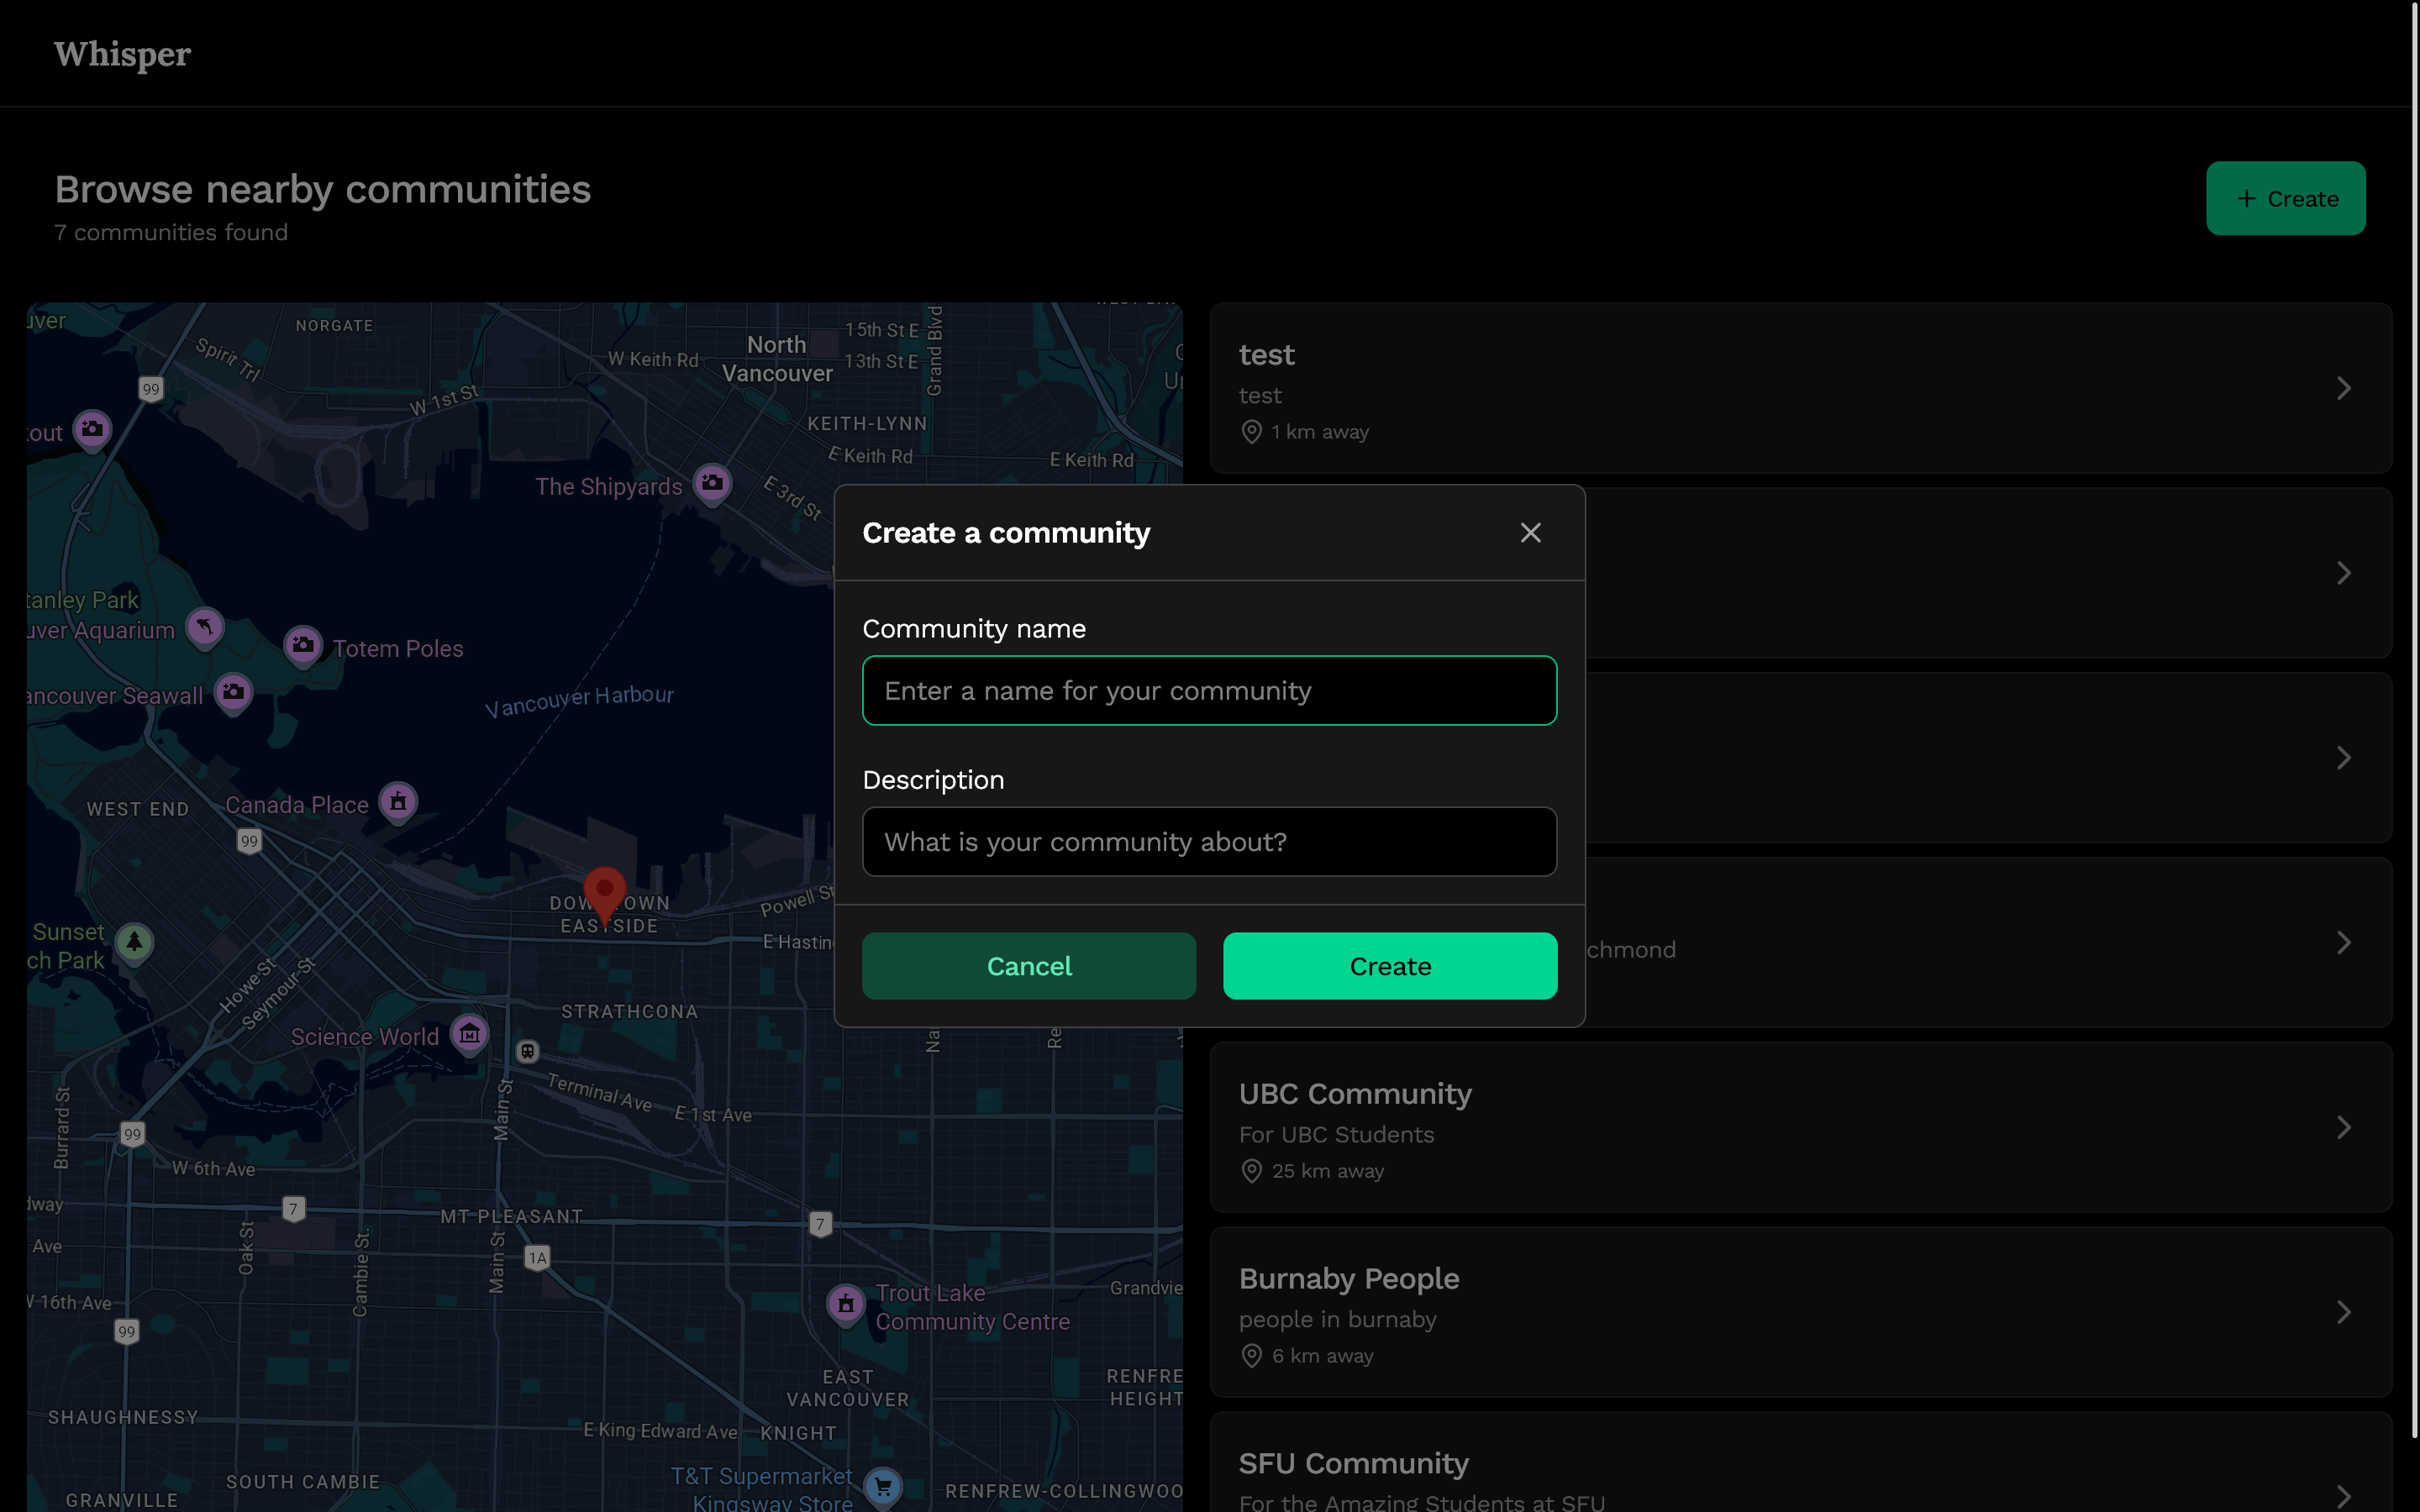The width and height of the screenshot is (2420, 1512).
Task: Click the page scrollbar on right edge
Action: [2414, 720]
